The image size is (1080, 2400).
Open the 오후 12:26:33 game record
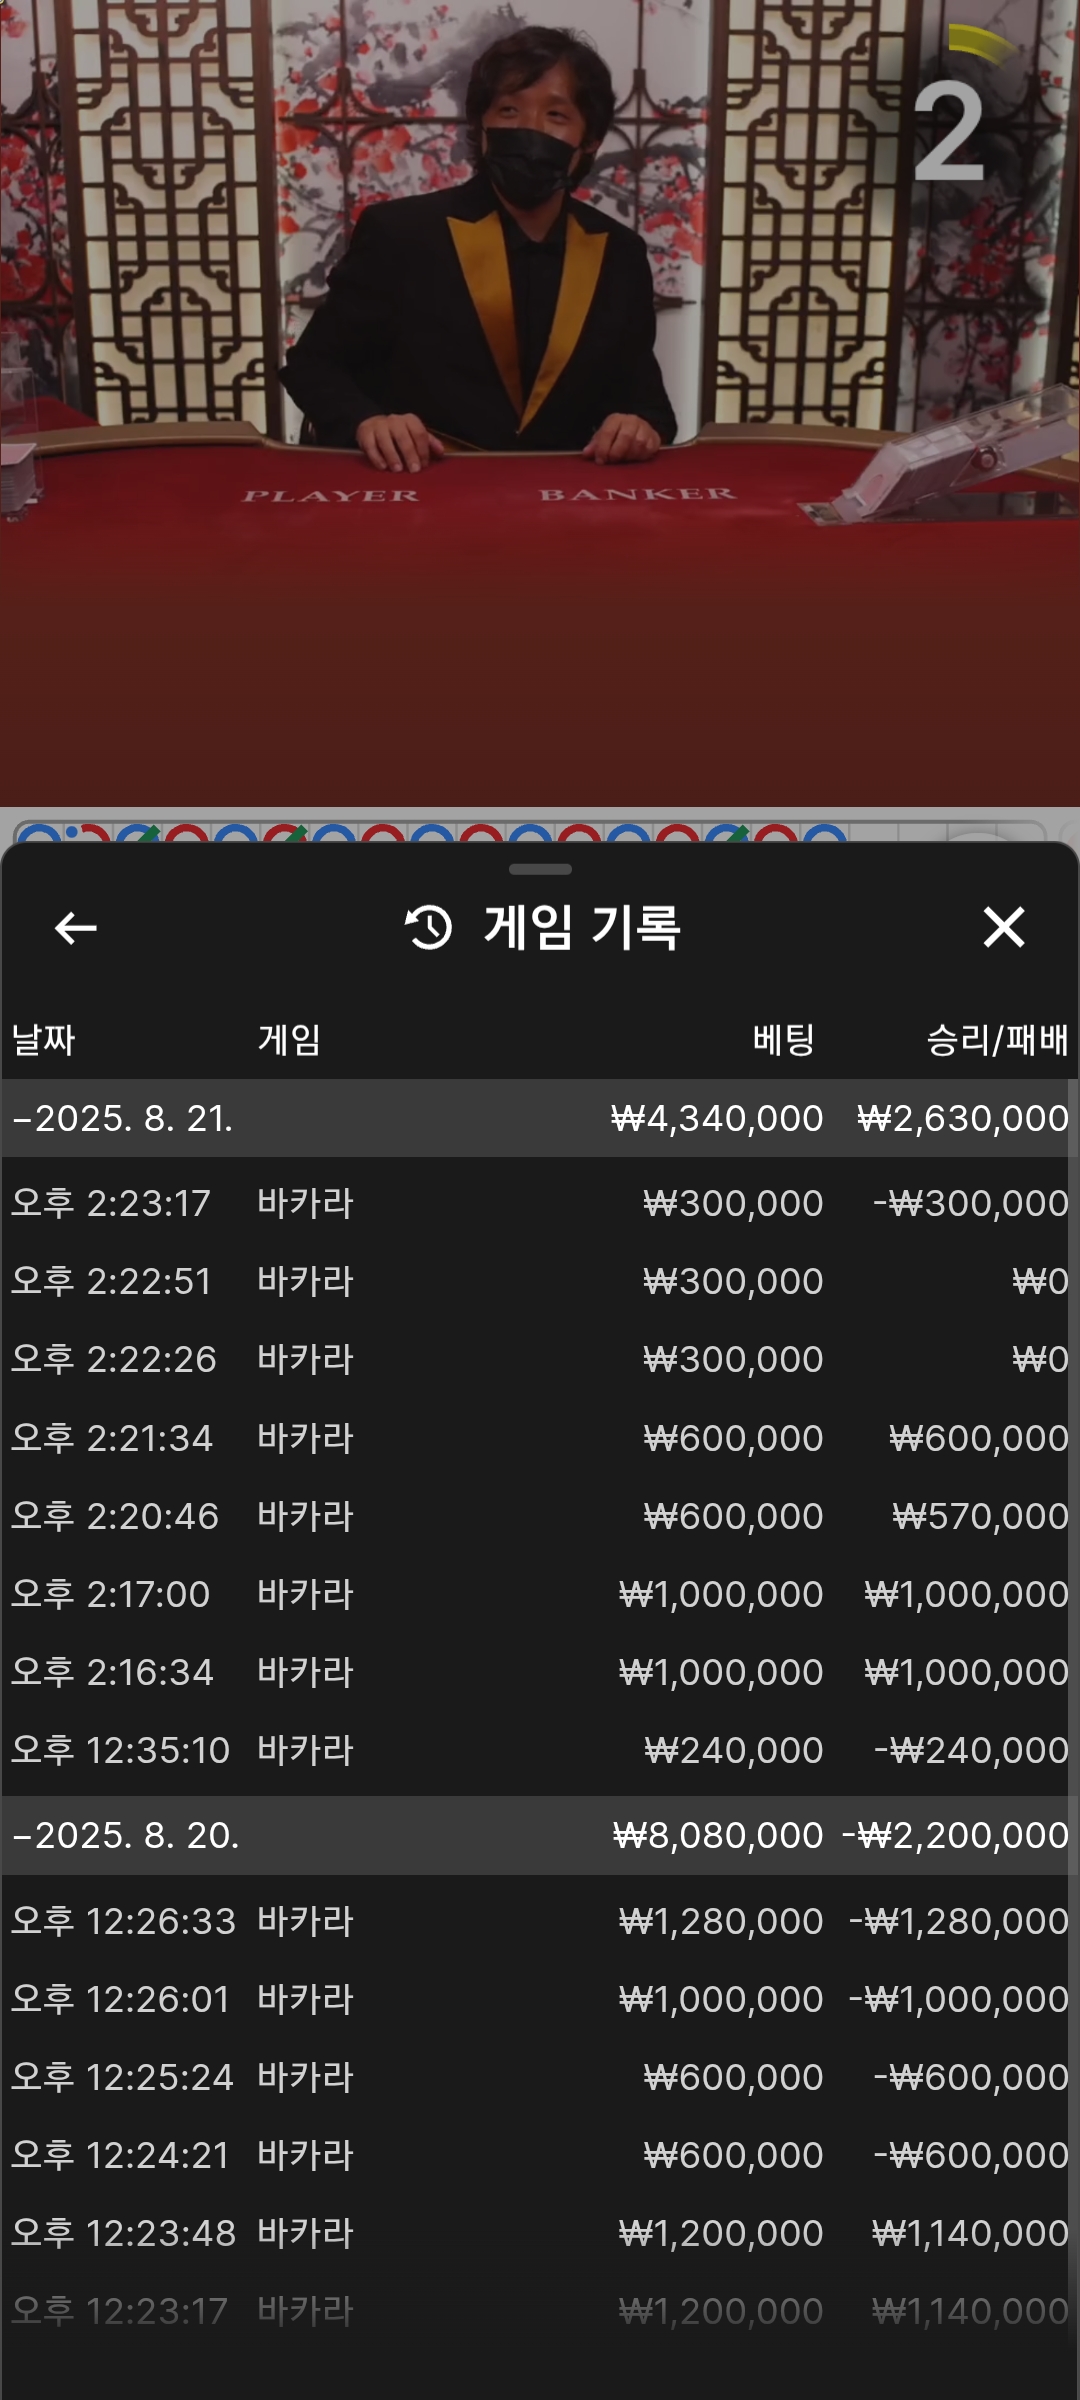pyautogui.click(x=540, y=1921)
